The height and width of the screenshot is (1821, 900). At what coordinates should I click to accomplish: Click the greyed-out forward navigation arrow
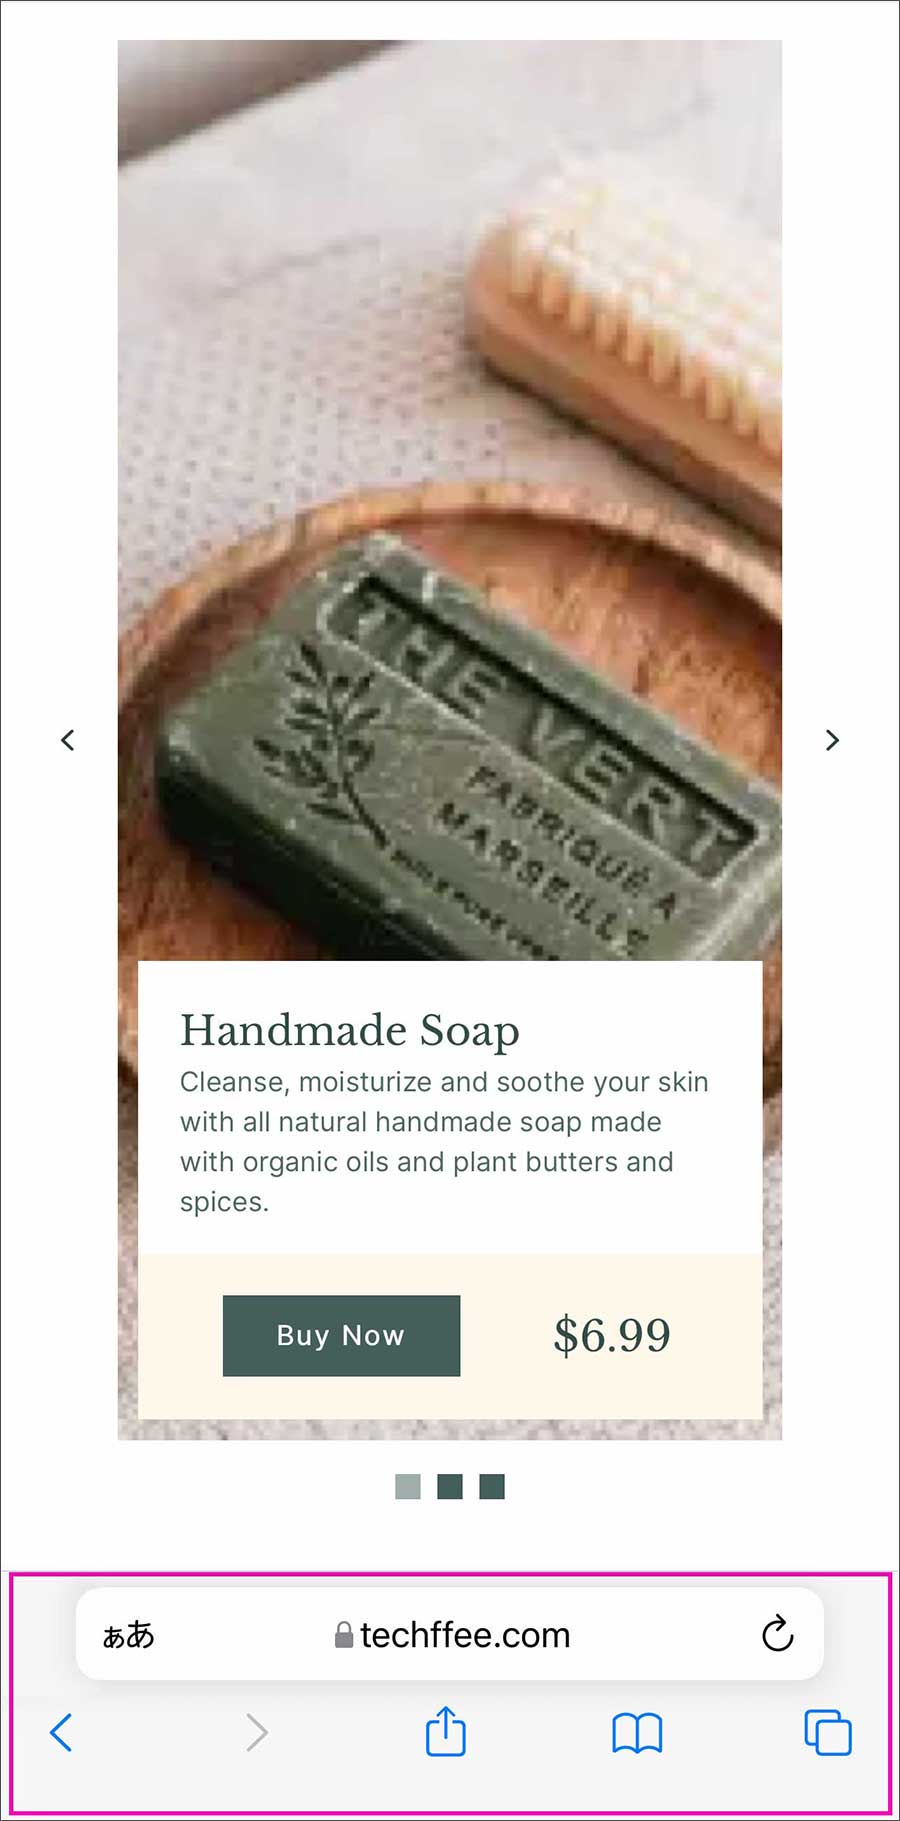pos(257,1732)
